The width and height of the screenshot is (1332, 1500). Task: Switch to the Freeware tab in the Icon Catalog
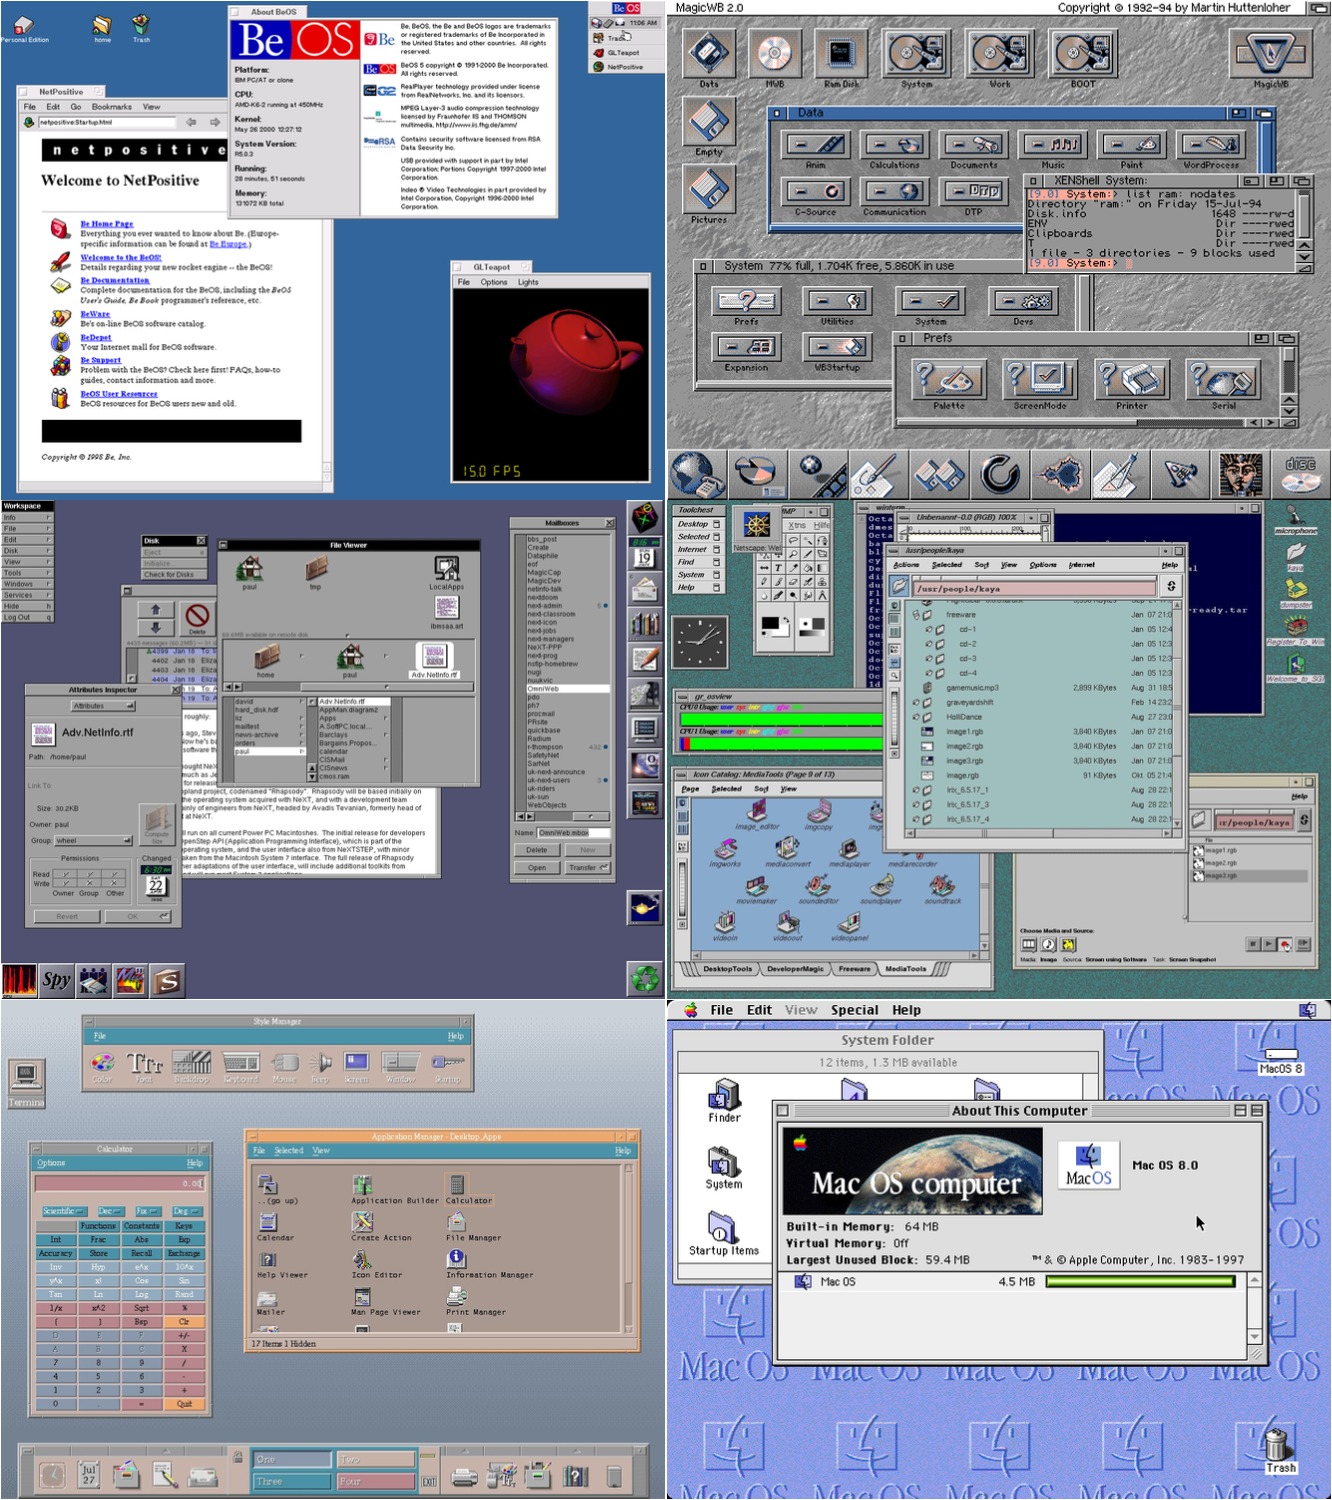854,969
